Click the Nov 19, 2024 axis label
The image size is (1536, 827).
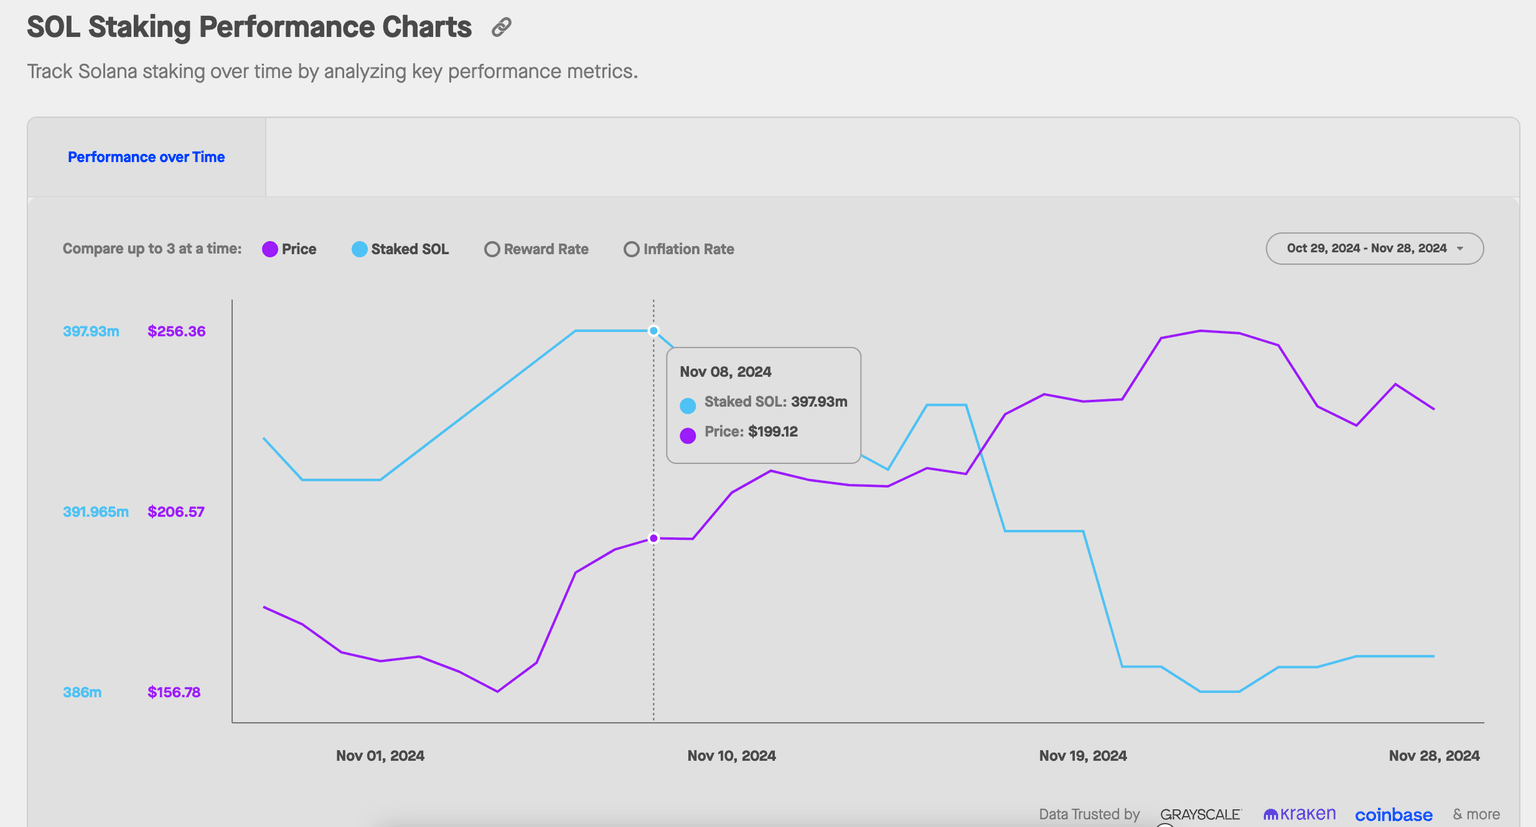1083,755
